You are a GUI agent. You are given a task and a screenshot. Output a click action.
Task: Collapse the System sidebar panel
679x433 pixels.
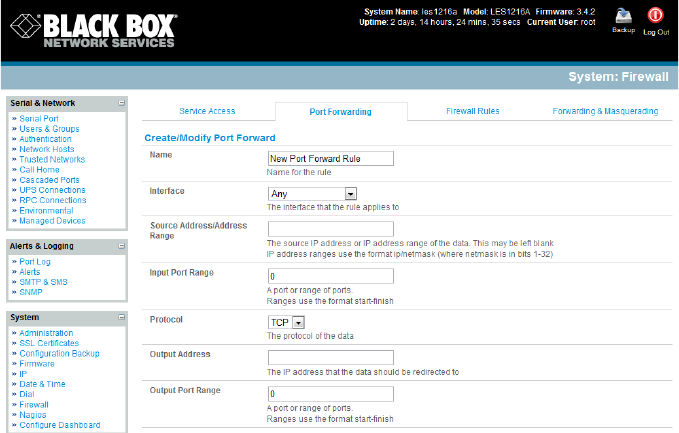121,317
